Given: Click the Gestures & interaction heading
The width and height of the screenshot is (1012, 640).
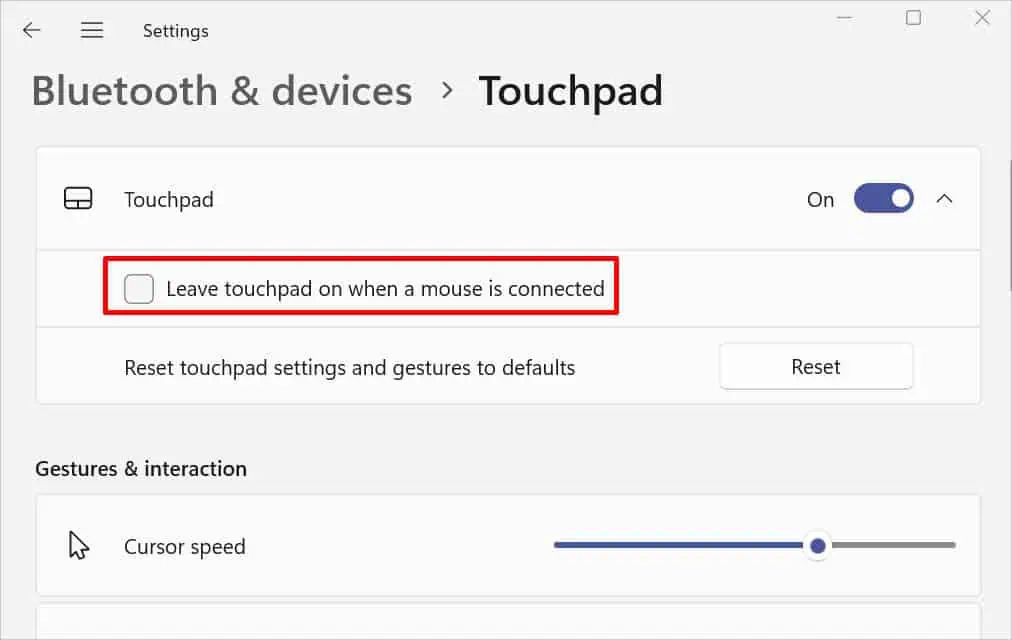Looking at the screenshot, I should (x=140, y=468).
